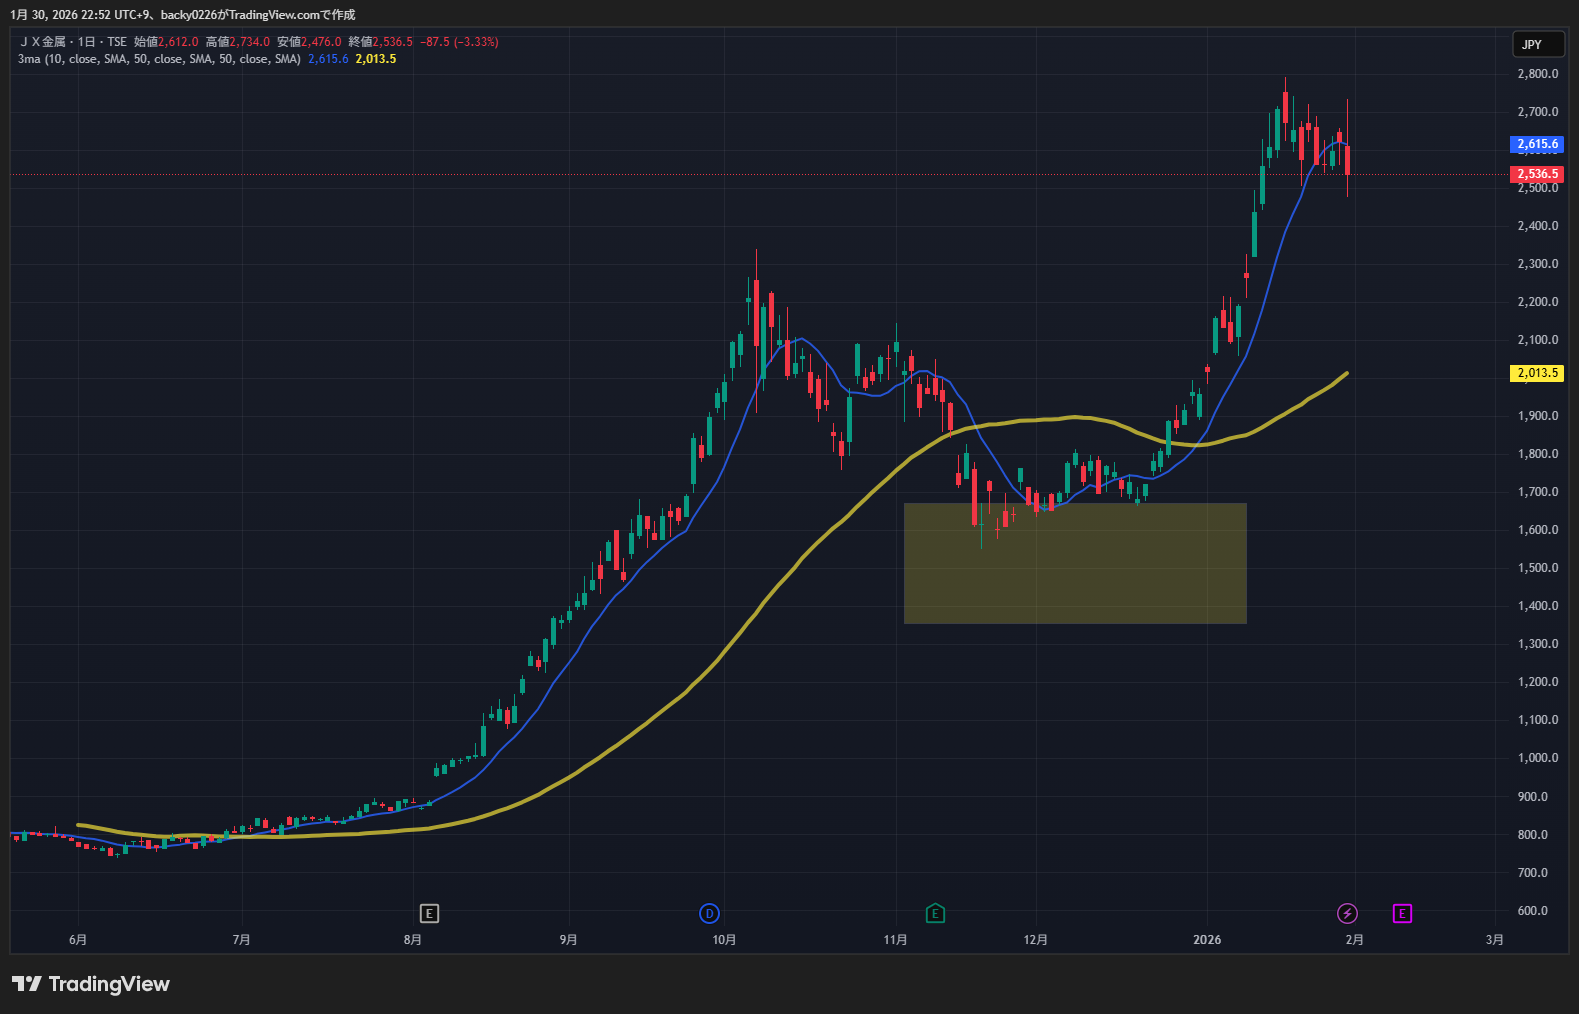Click the 10月 label on time axis
1579x1014 pixels.
[724, 940]
